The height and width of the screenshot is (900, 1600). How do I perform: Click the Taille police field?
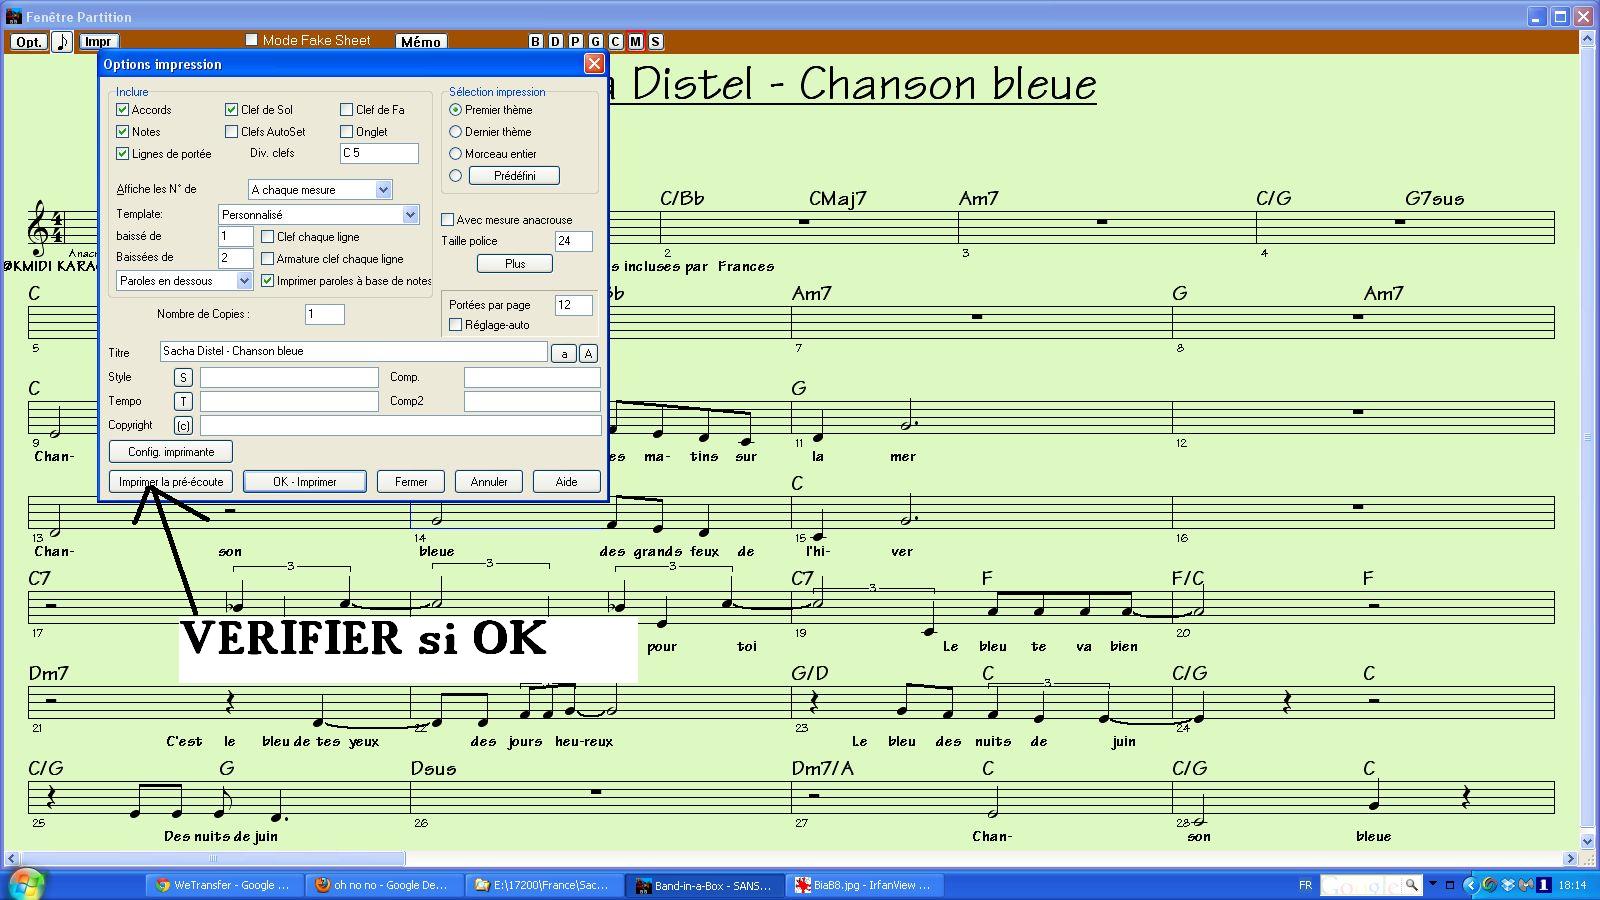pyautogui.click(x=573, y=241)
